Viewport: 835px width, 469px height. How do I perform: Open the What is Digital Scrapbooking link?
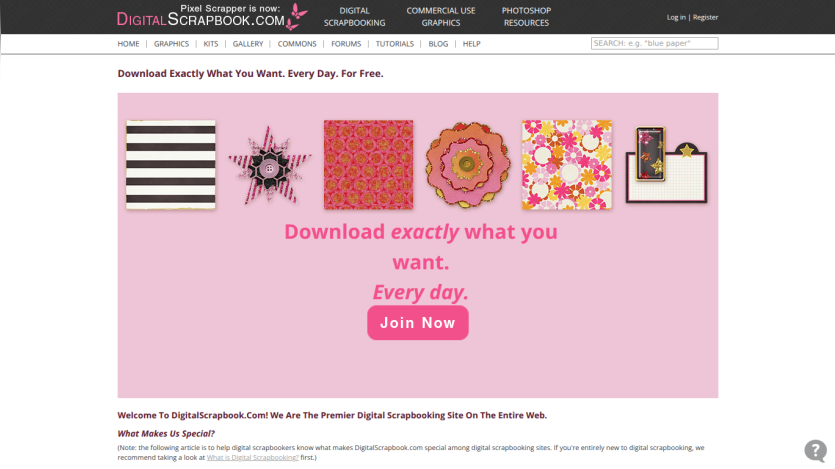(x=252, y=457)
